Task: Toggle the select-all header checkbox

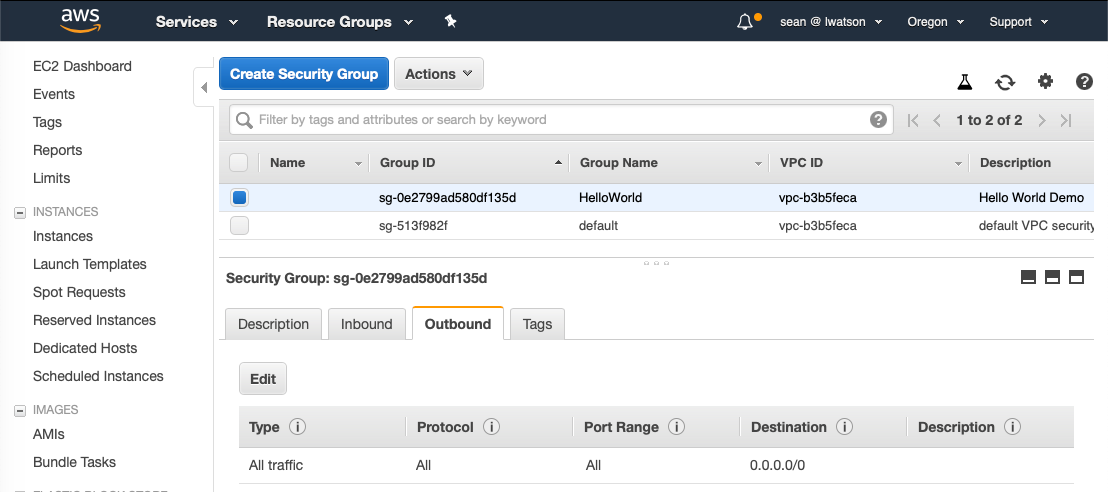Action: [x=239, y=162]
